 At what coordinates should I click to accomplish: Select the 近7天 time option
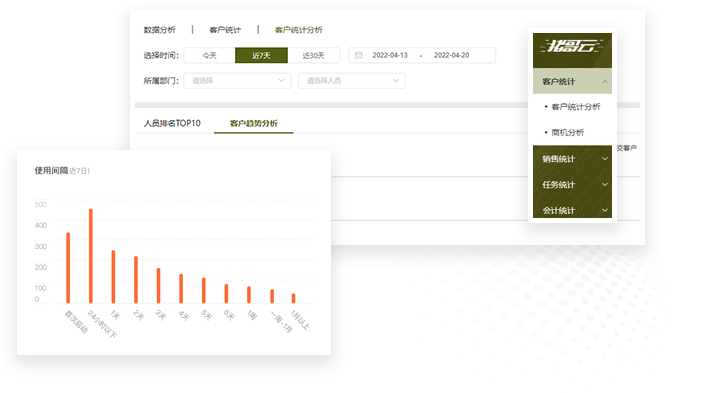tap(261, 55)
